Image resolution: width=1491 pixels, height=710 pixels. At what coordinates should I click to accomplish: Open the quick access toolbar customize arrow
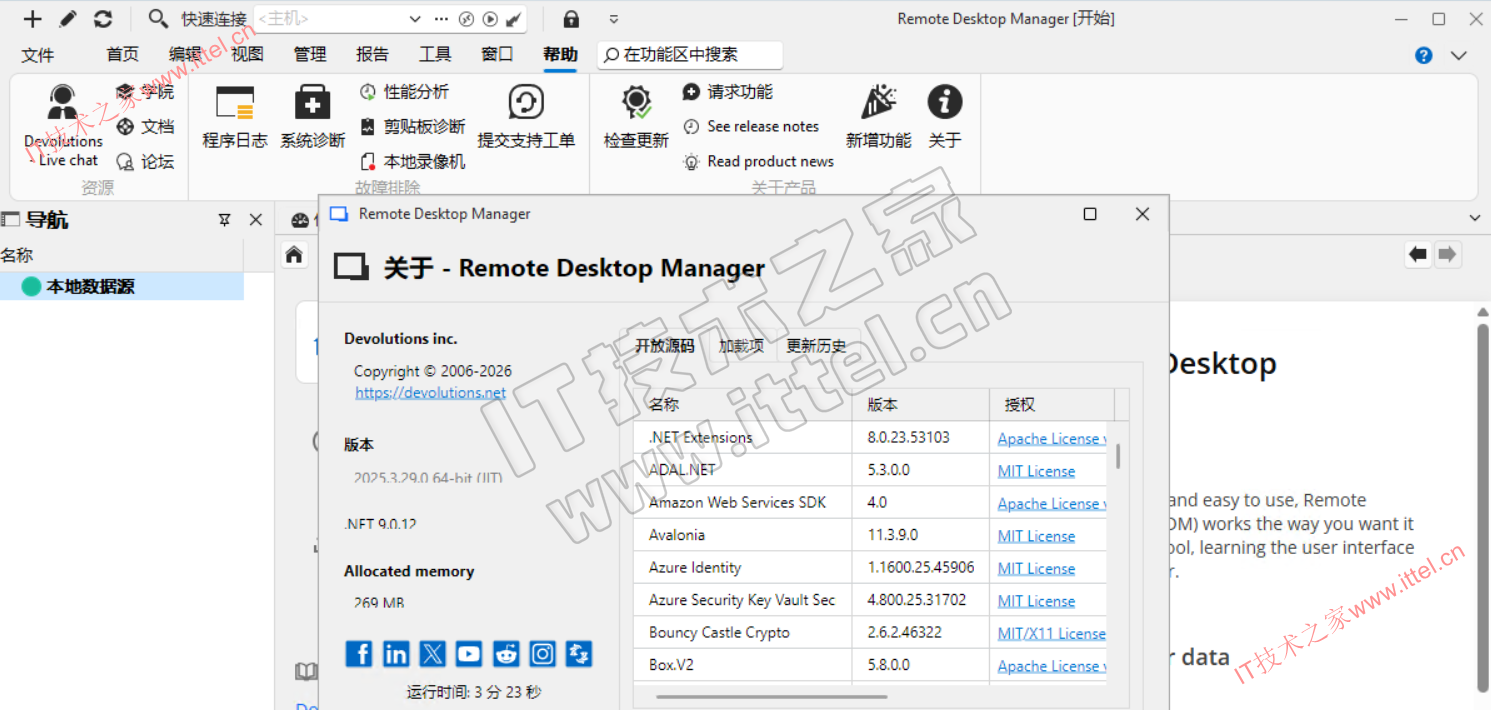pos(614,19)
